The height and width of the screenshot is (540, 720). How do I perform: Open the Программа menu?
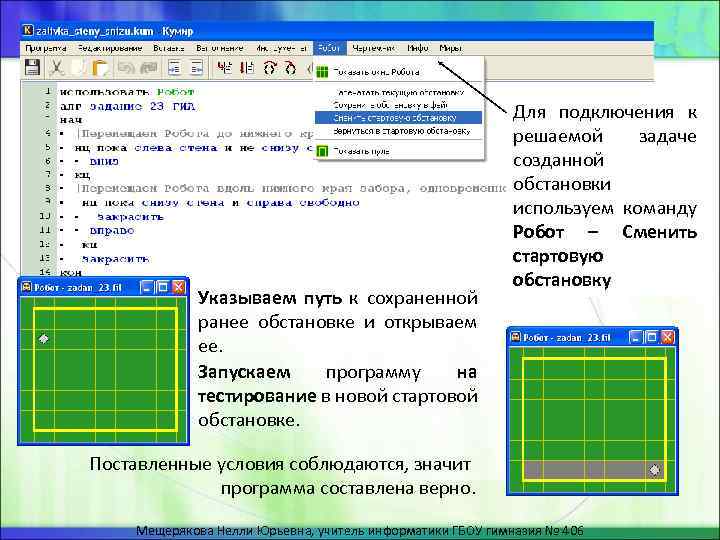point(46,48)
